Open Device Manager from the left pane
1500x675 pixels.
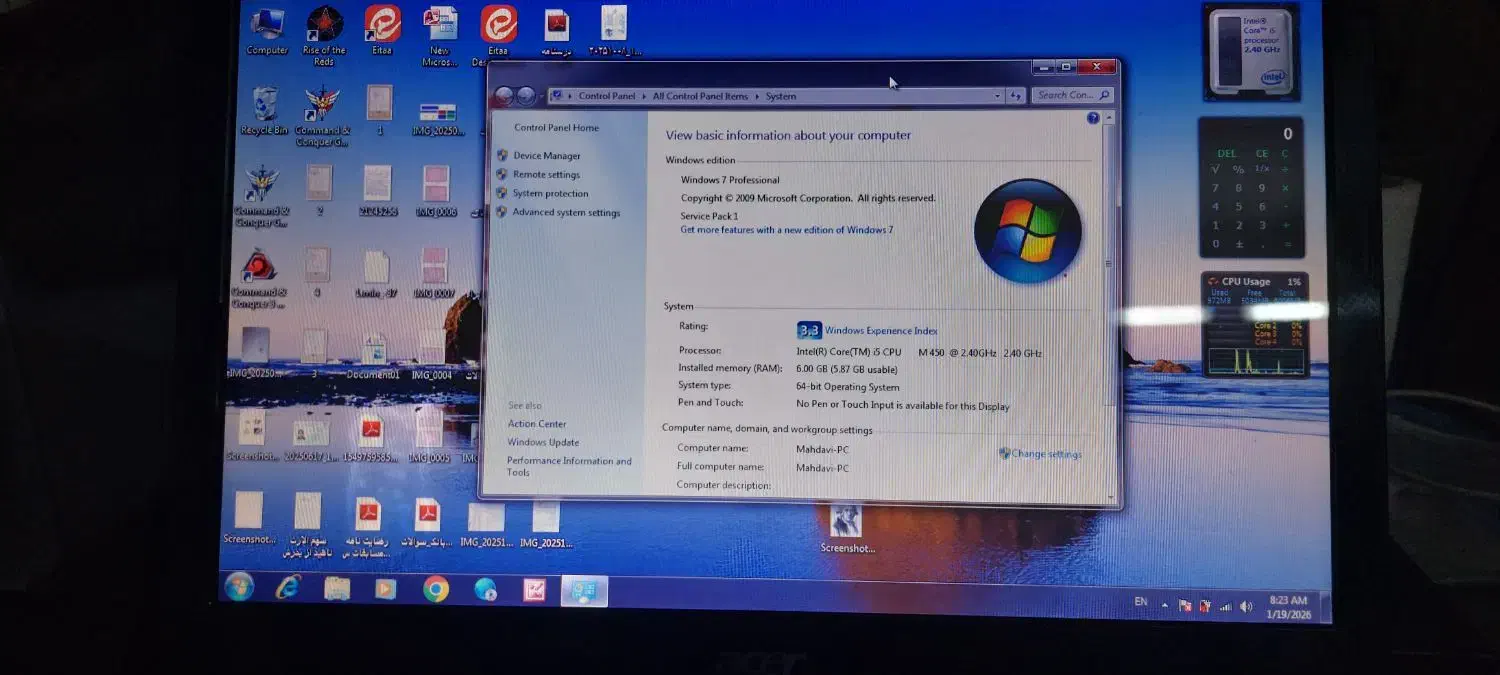point(546,156)
